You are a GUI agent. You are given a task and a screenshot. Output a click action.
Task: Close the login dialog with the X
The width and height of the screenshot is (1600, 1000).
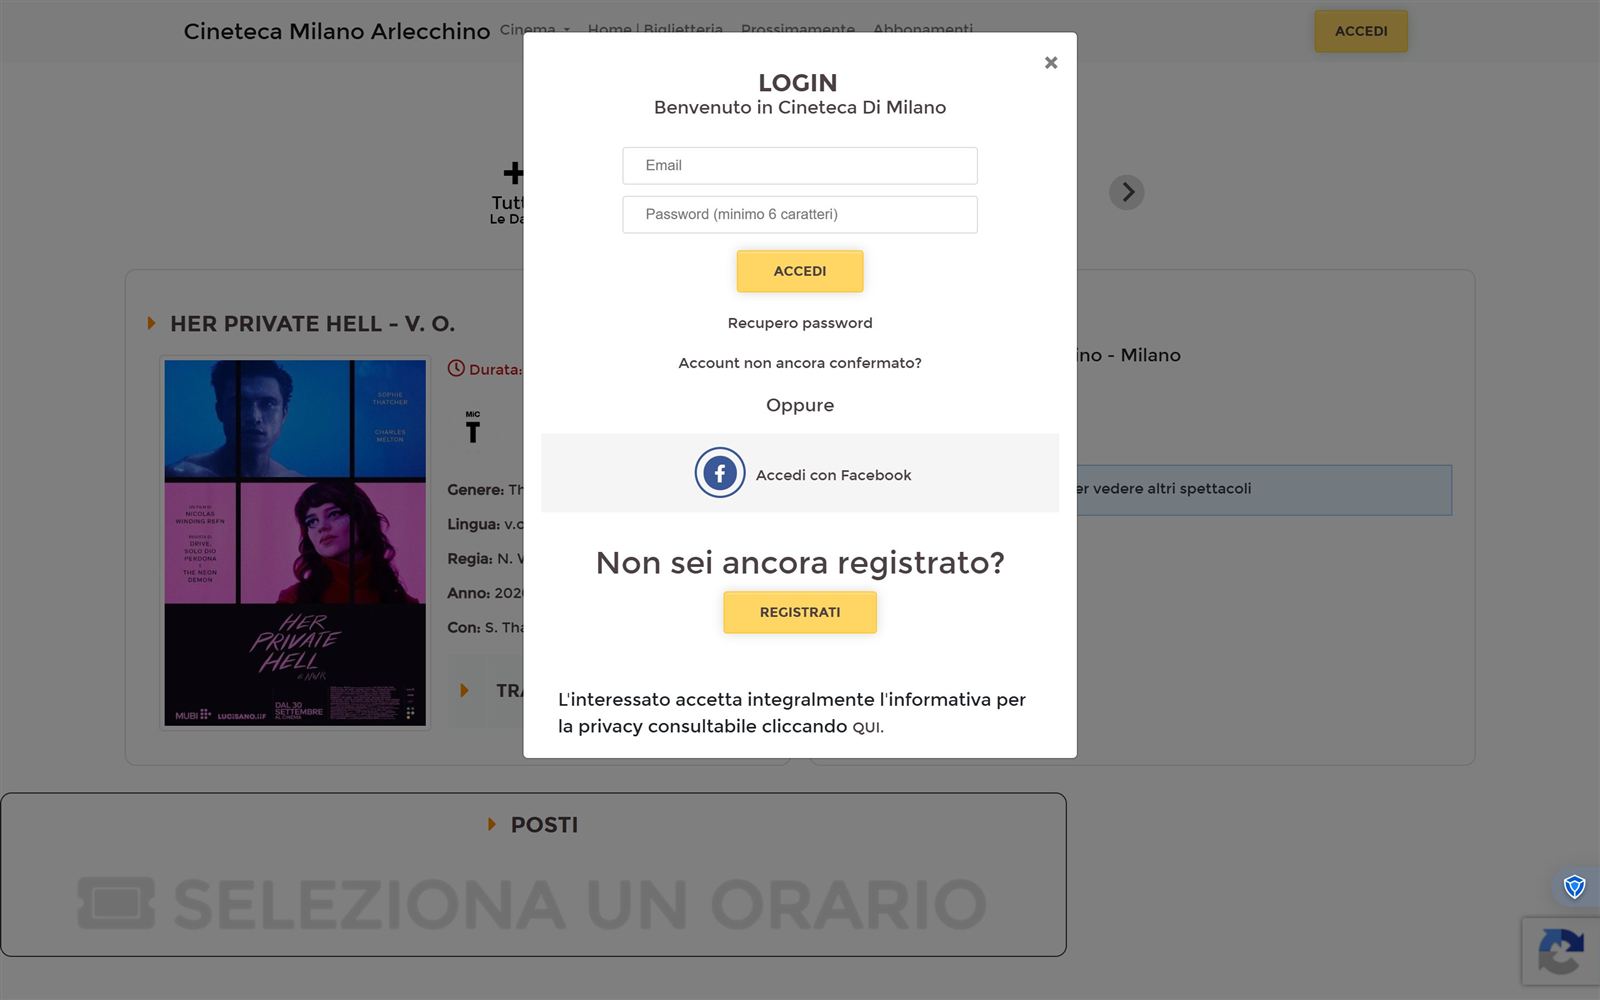tap(1050, 63)
